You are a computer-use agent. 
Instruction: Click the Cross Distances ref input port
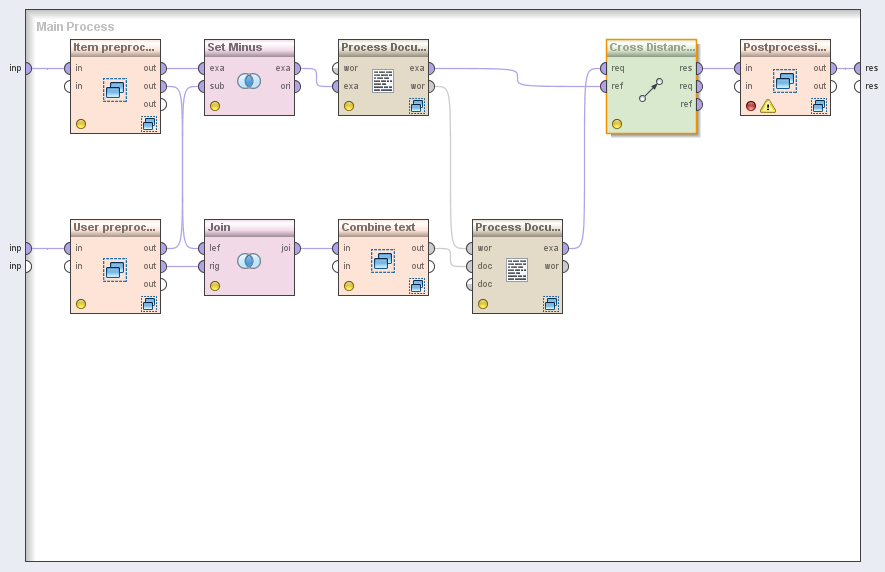pos(603,86)
